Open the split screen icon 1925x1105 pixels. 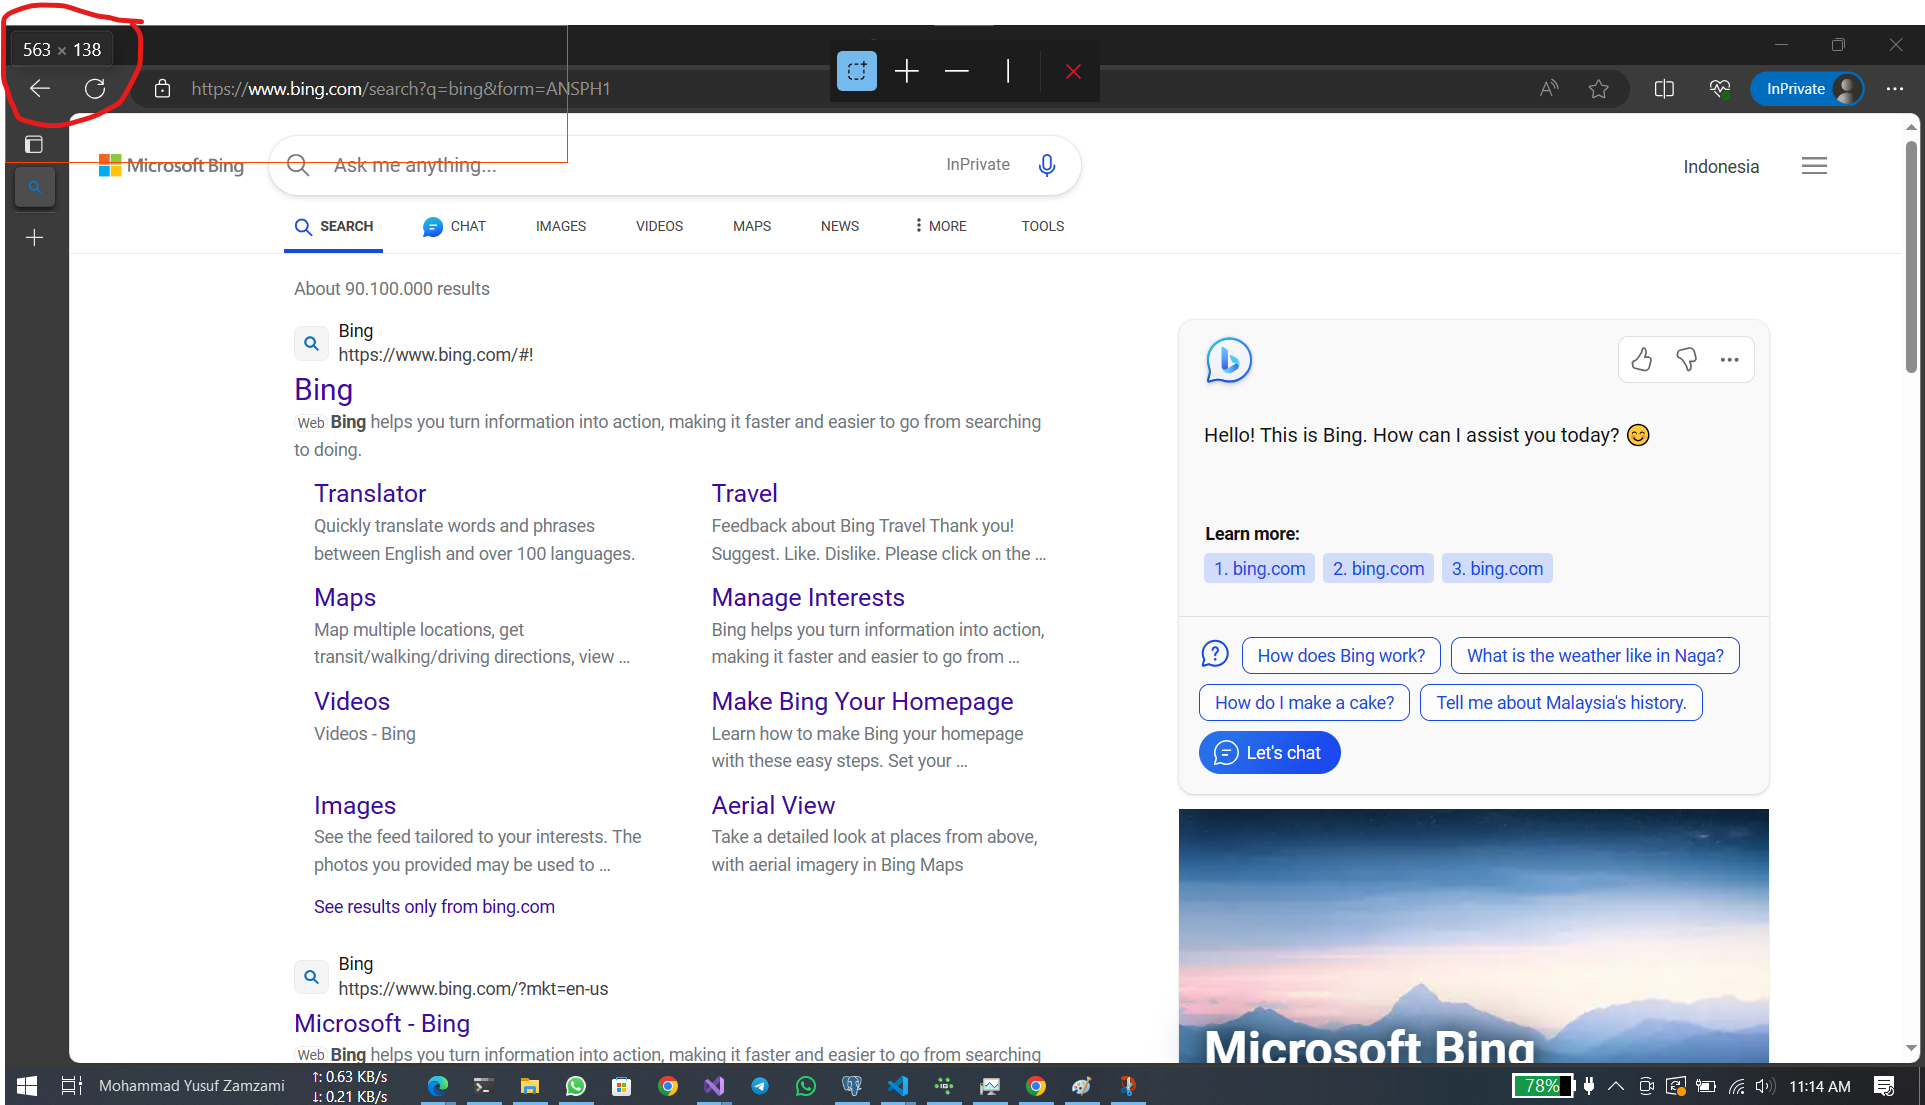1664,89
